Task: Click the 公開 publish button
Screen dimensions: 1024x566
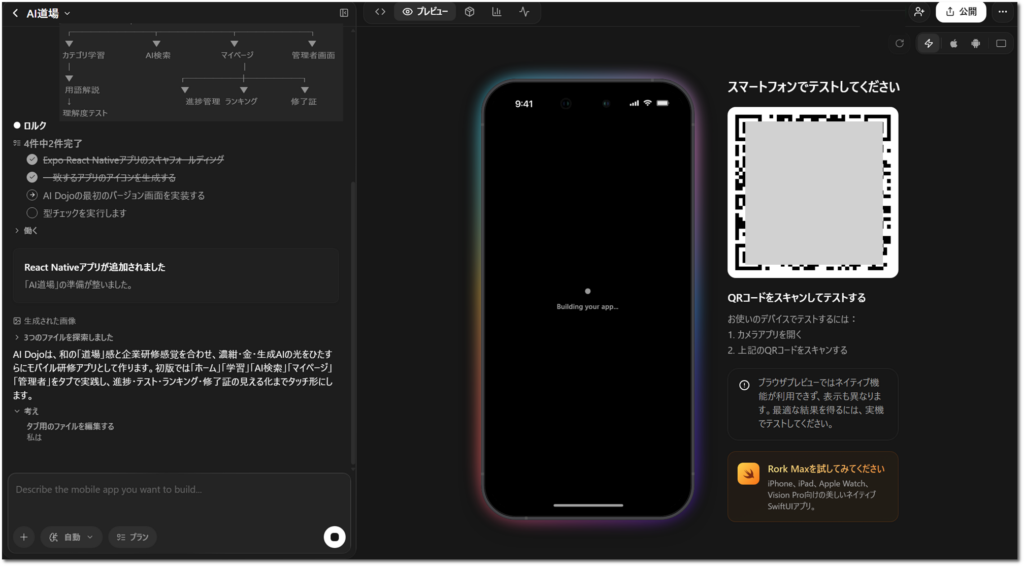Action: pyautogui.click(x=960, y=12)
